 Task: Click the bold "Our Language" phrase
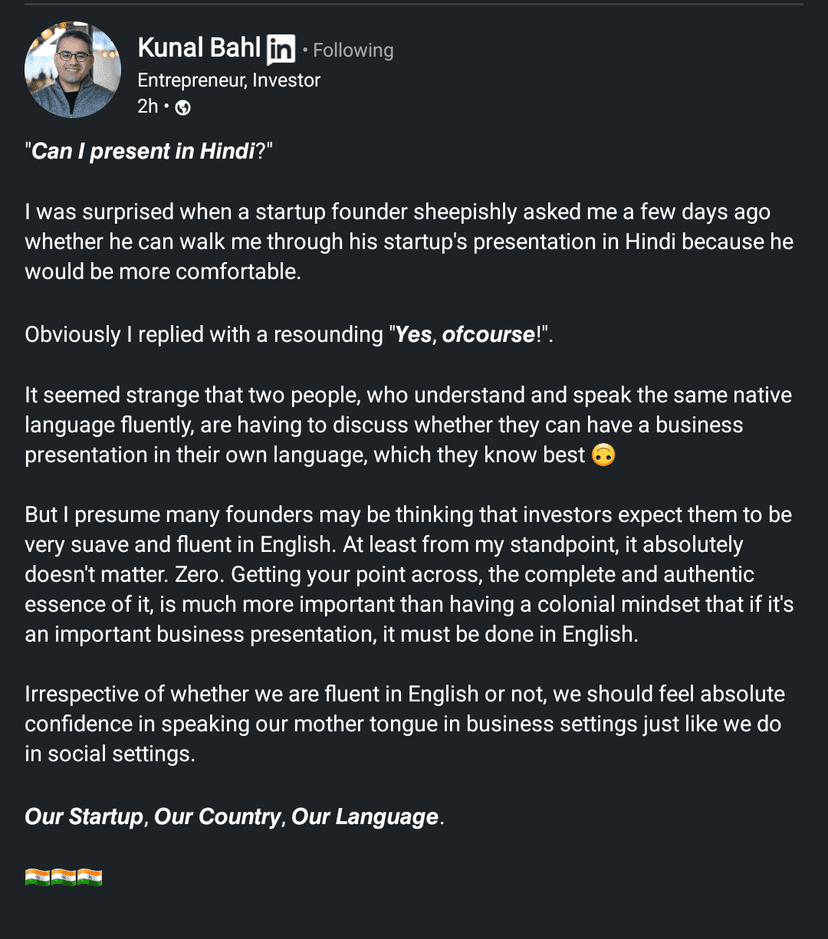pyautogui.click(x=365, y=817)
